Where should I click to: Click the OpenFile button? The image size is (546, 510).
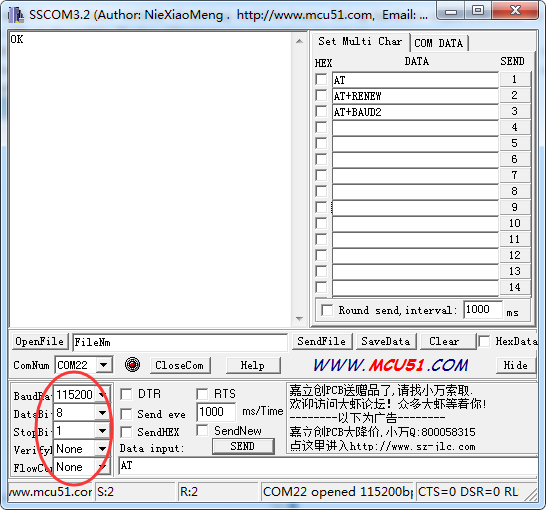(x=39, y=342)
